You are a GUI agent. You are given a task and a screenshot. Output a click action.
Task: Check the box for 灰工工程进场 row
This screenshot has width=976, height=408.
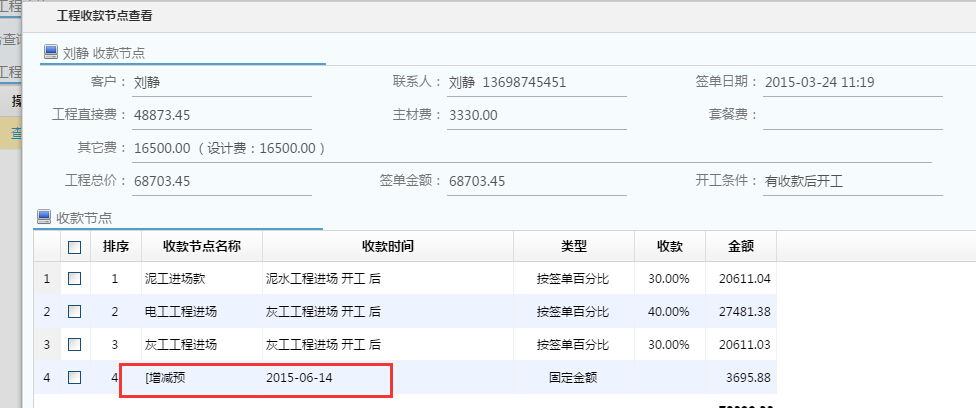point(74,345)
